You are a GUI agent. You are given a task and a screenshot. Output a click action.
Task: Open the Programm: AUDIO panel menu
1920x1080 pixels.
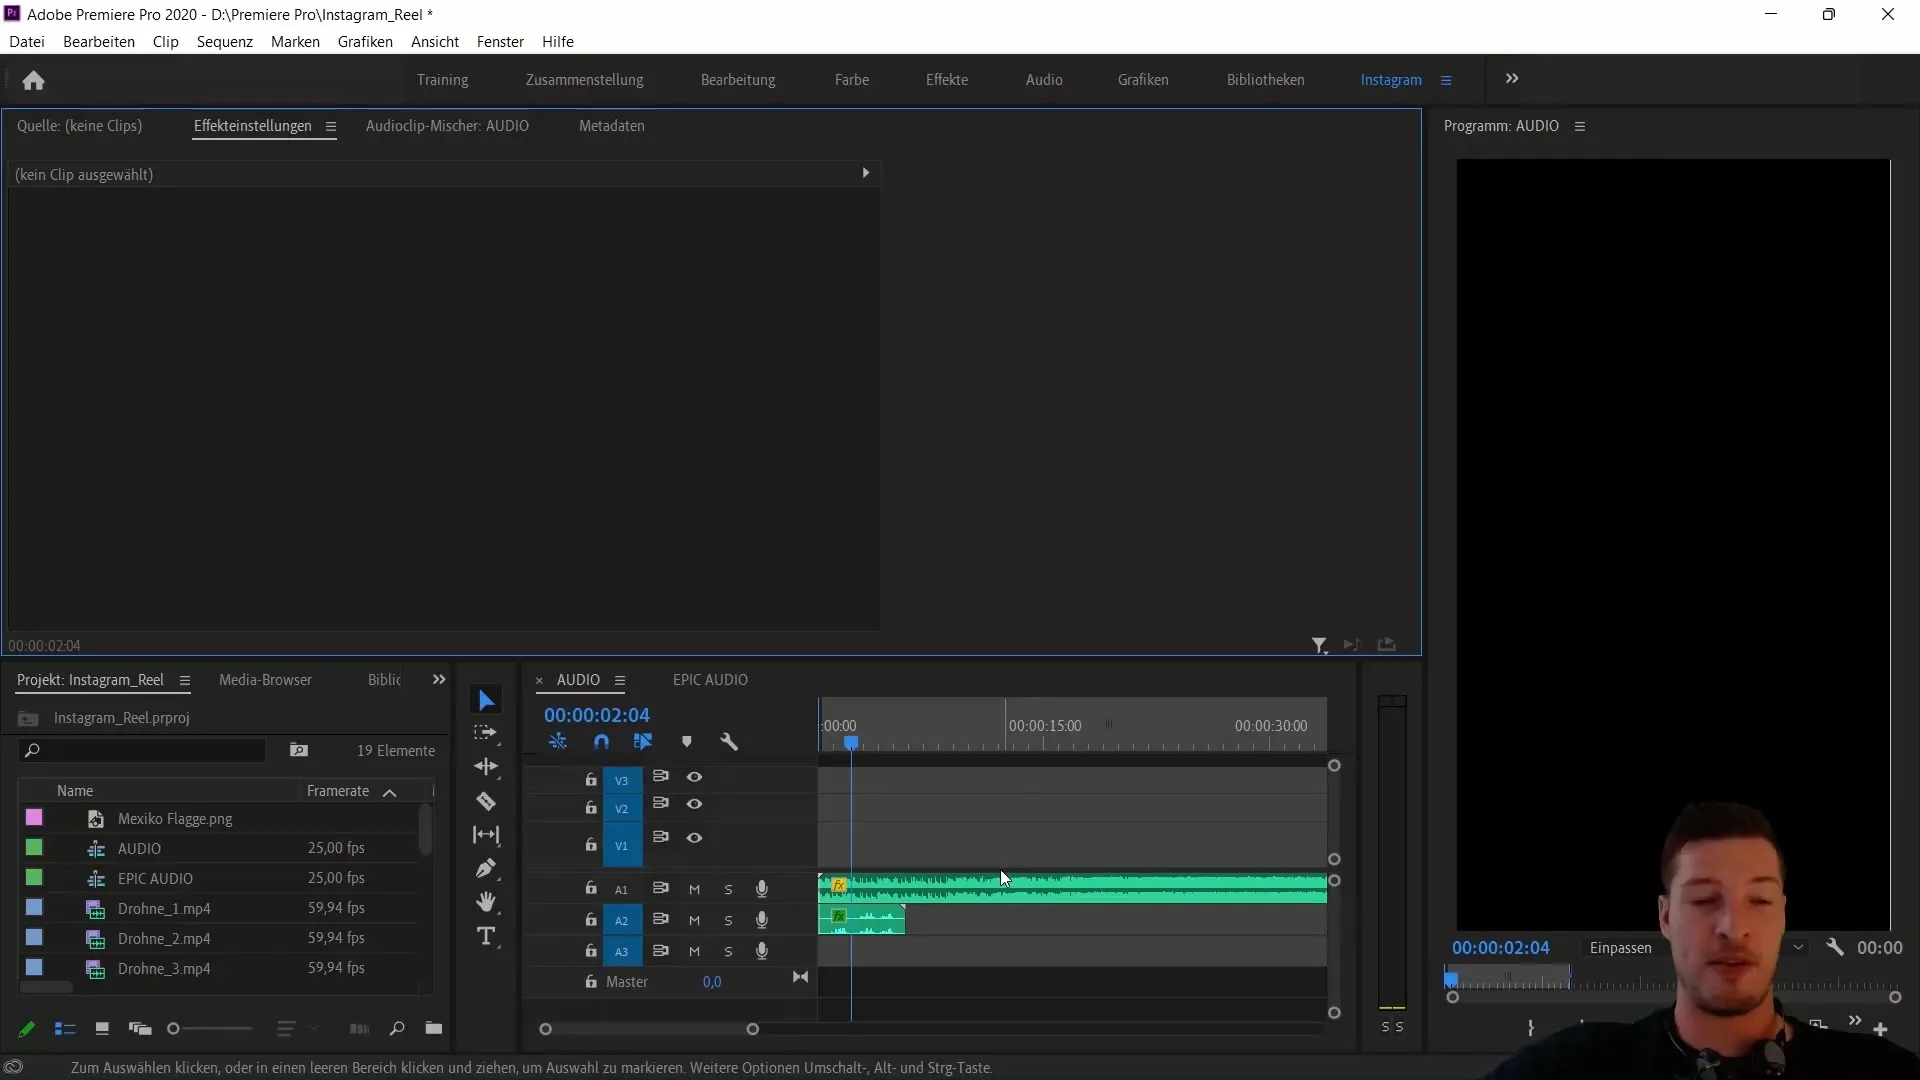pyautogui.click(x=1580, y=127)
